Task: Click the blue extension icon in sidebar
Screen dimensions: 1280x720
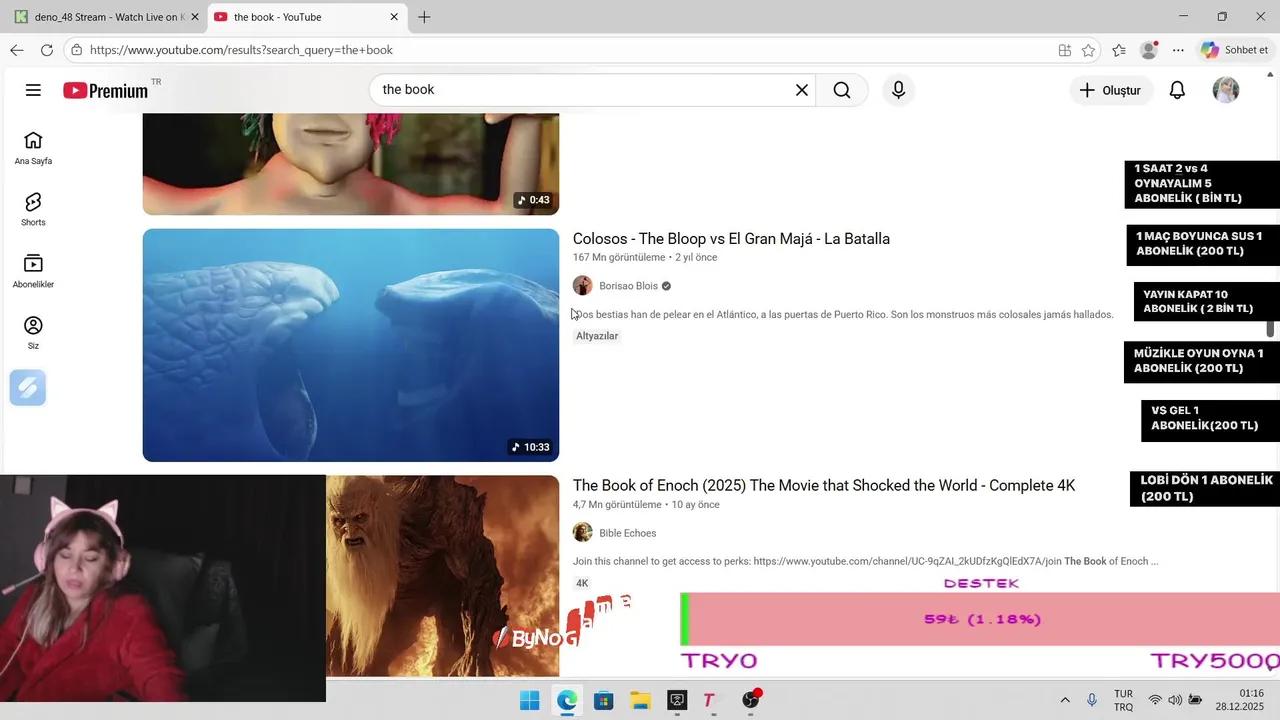Action: [x=28, y=388]
